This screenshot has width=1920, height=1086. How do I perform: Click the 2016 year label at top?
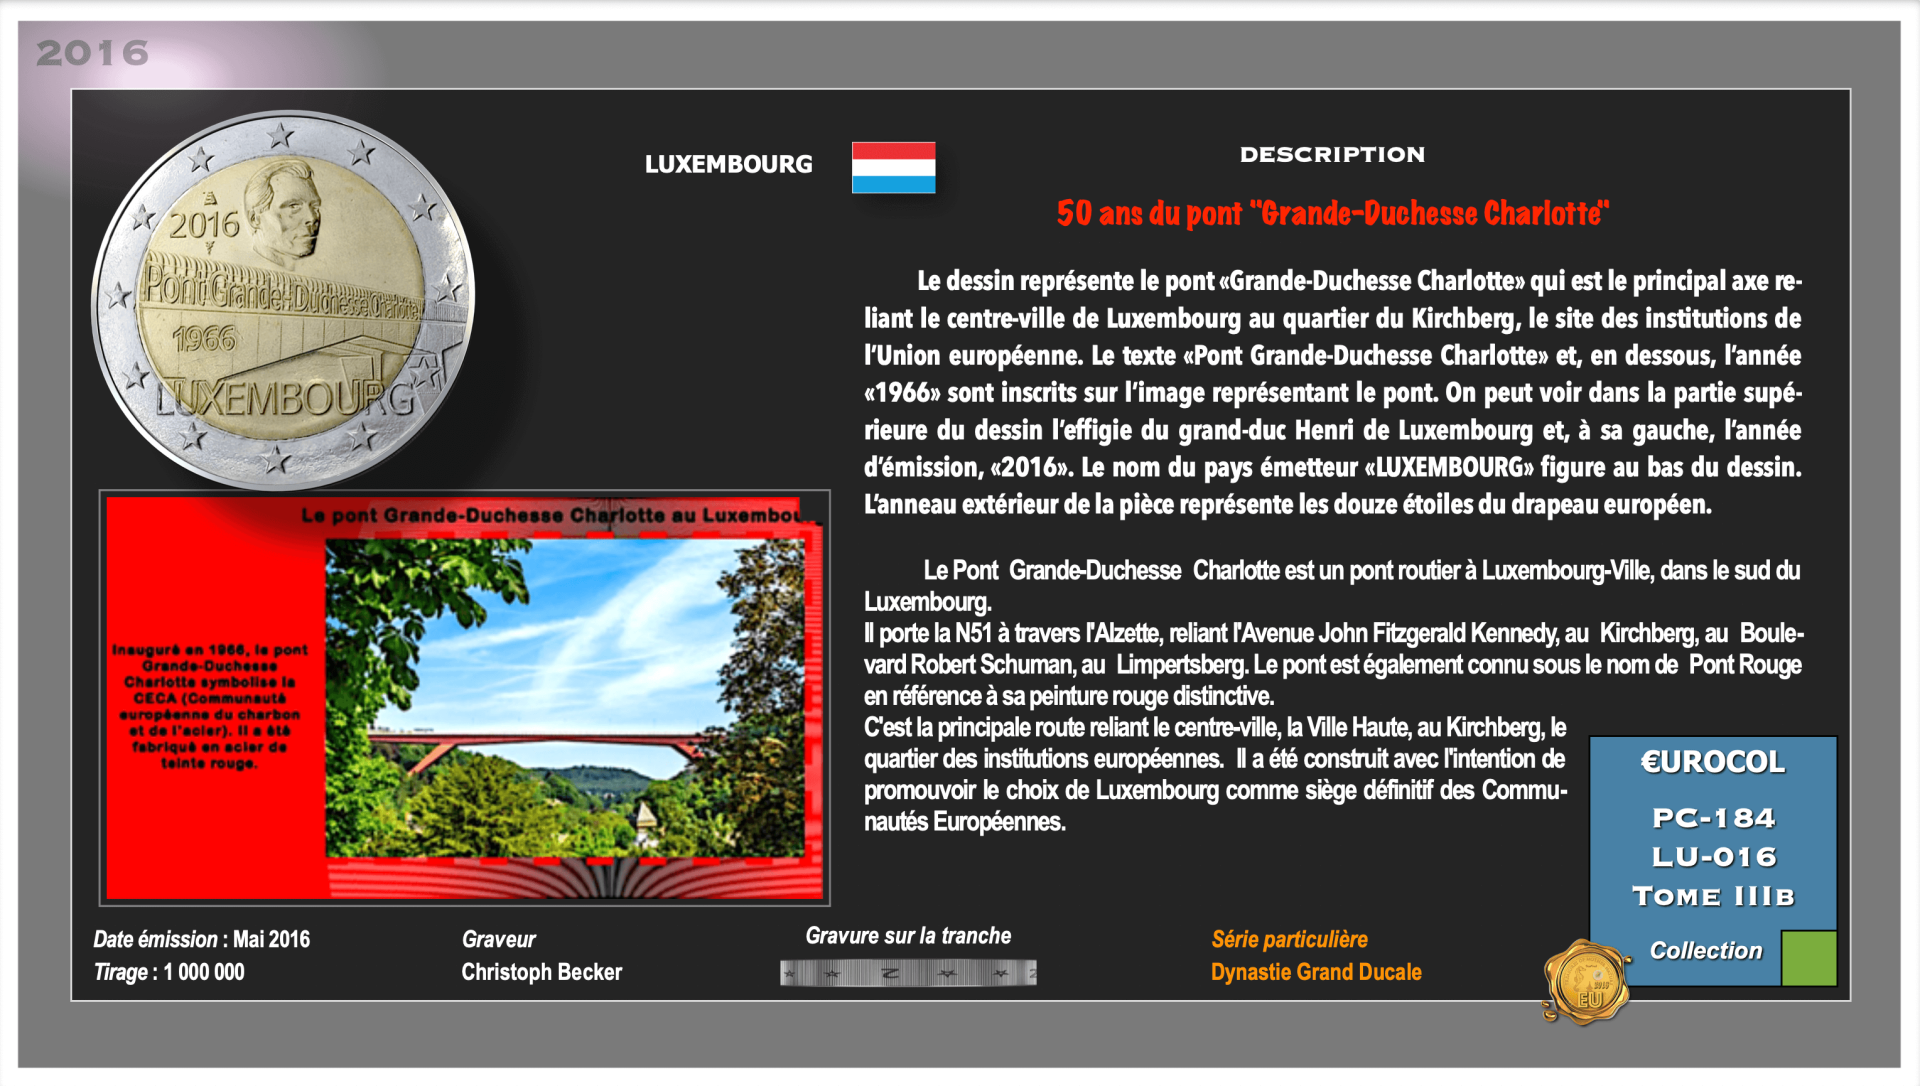click(92, 53)
